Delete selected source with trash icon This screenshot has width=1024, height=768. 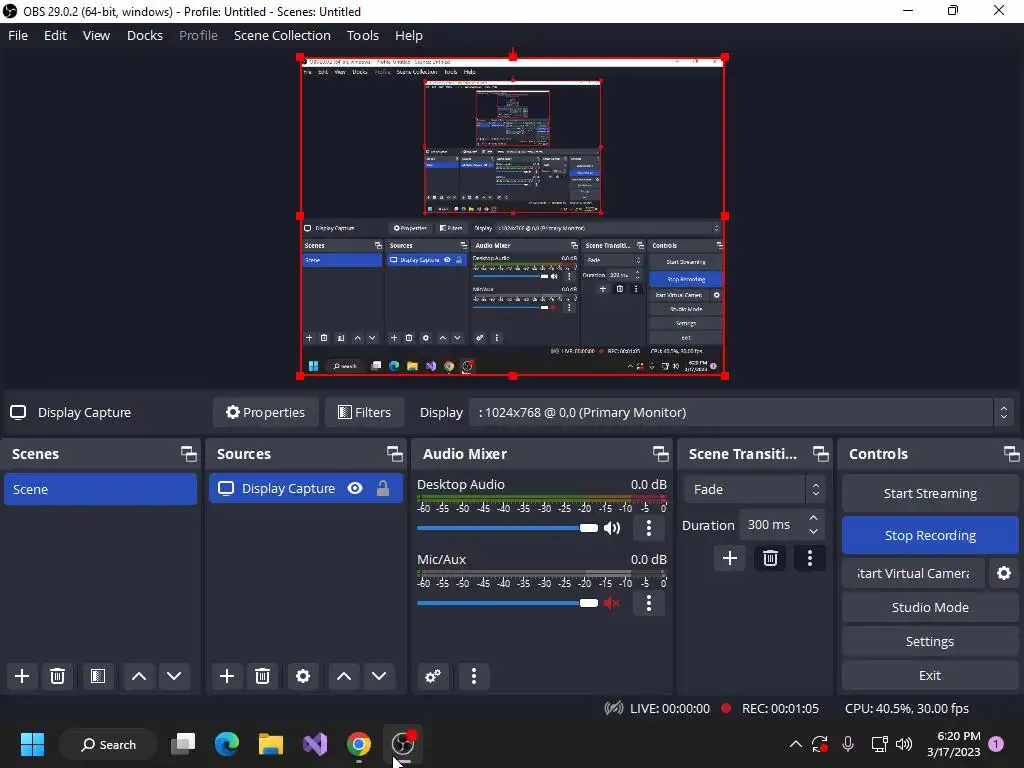[x=263, y=676]
